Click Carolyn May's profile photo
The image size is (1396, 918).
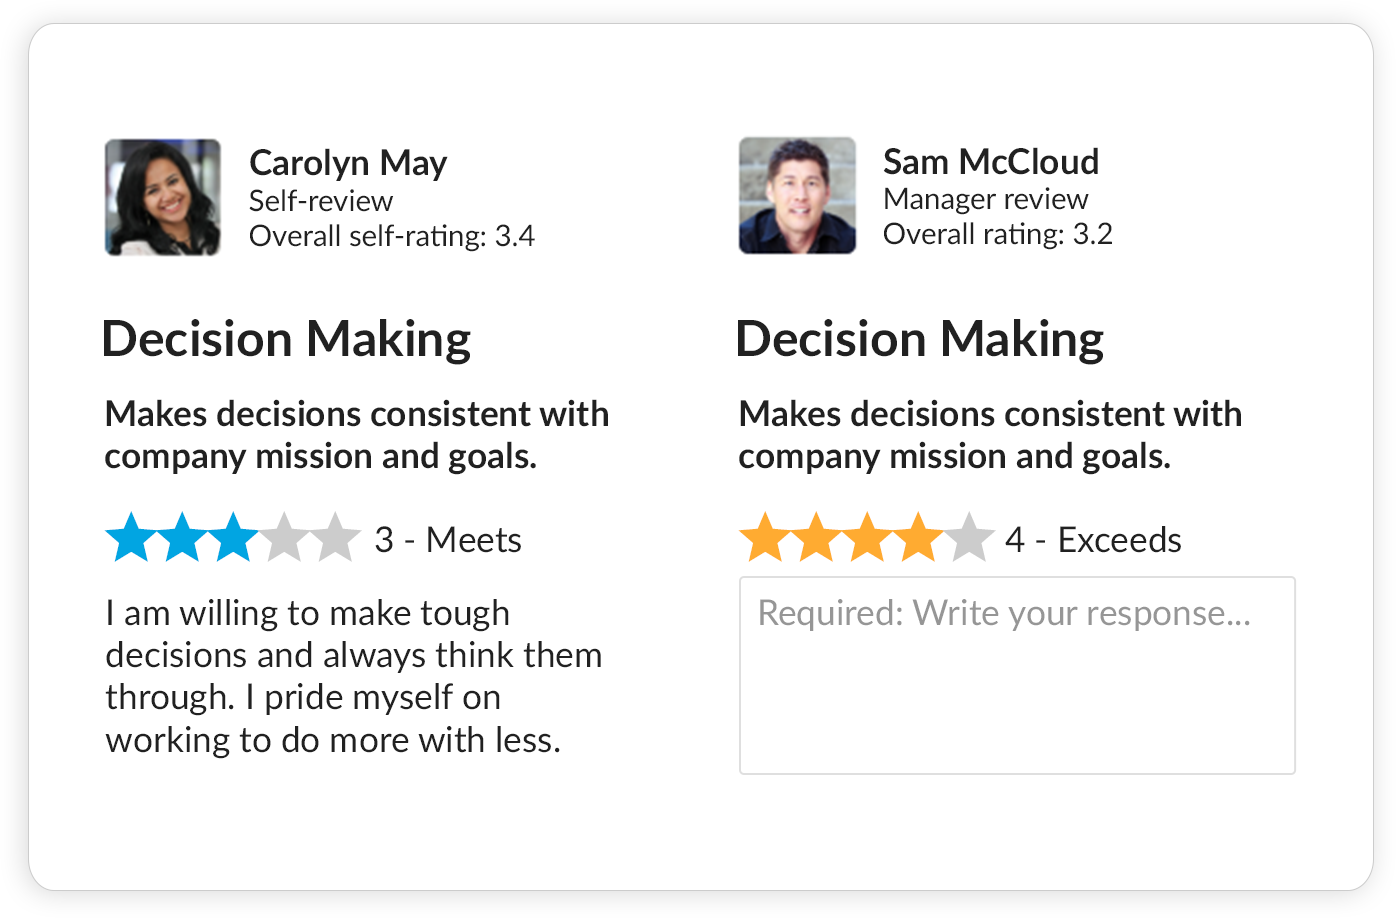[163, 197]
